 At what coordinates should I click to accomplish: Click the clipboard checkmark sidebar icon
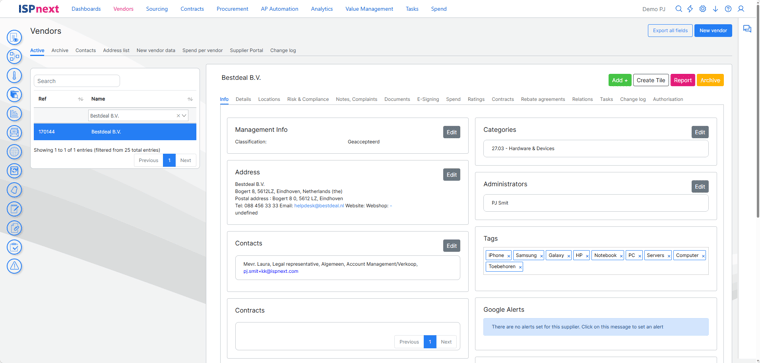point(15,247)
